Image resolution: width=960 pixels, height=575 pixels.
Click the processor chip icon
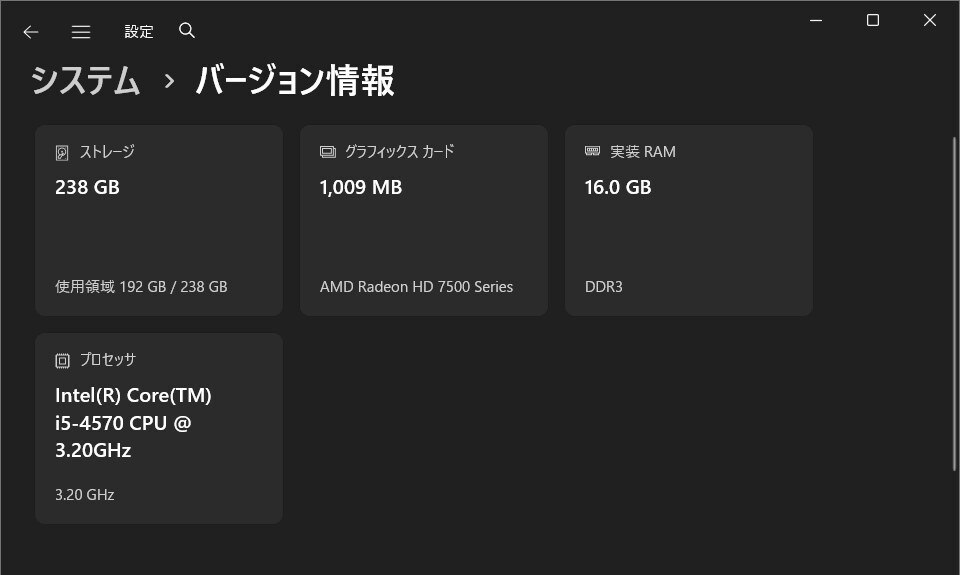tap(62, 361)
